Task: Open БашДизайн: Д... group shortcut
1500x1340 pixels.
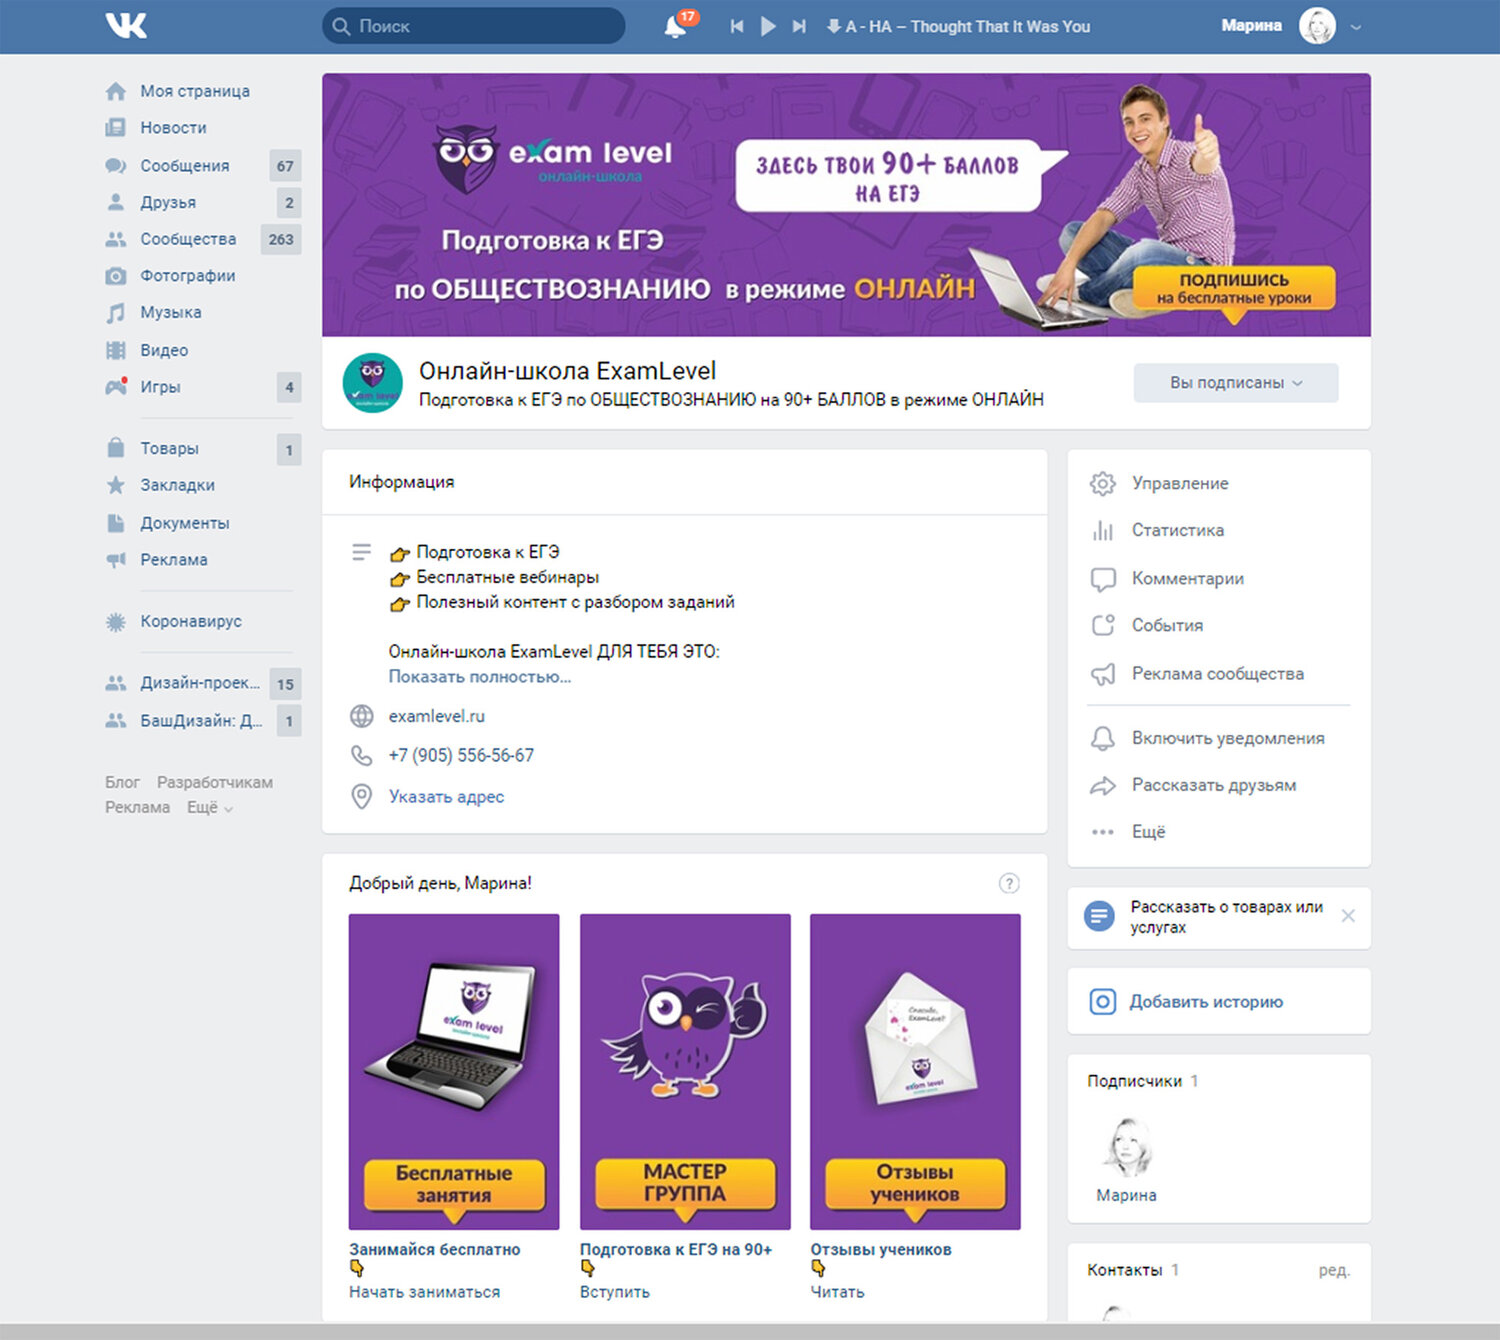Action: (201, 720)
